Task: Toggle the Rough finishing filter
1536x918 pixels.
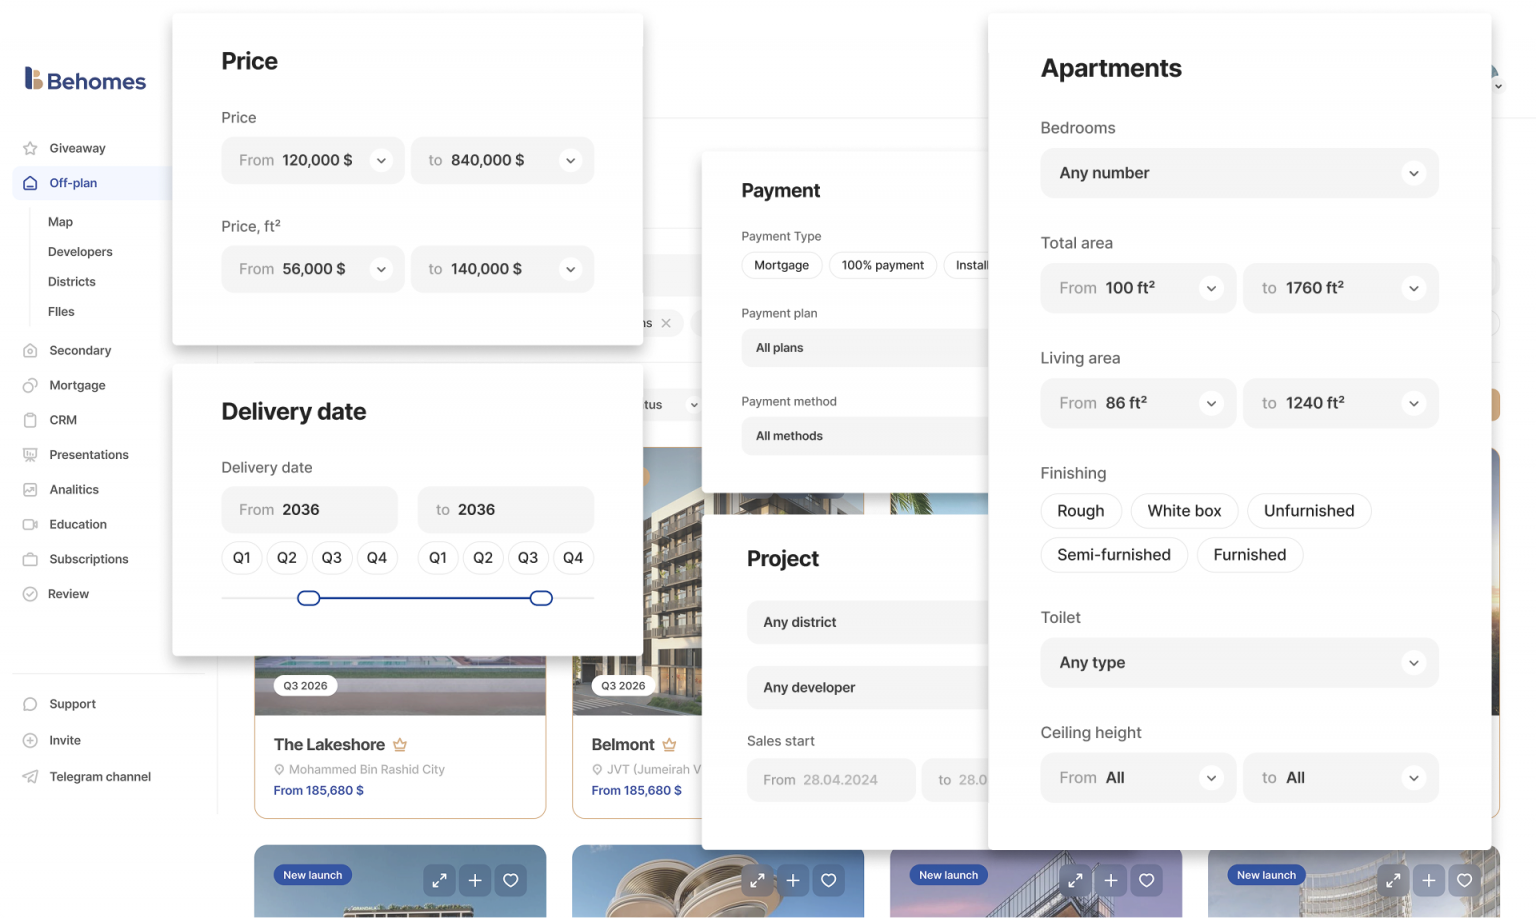Action: (x=1080, y=511)
